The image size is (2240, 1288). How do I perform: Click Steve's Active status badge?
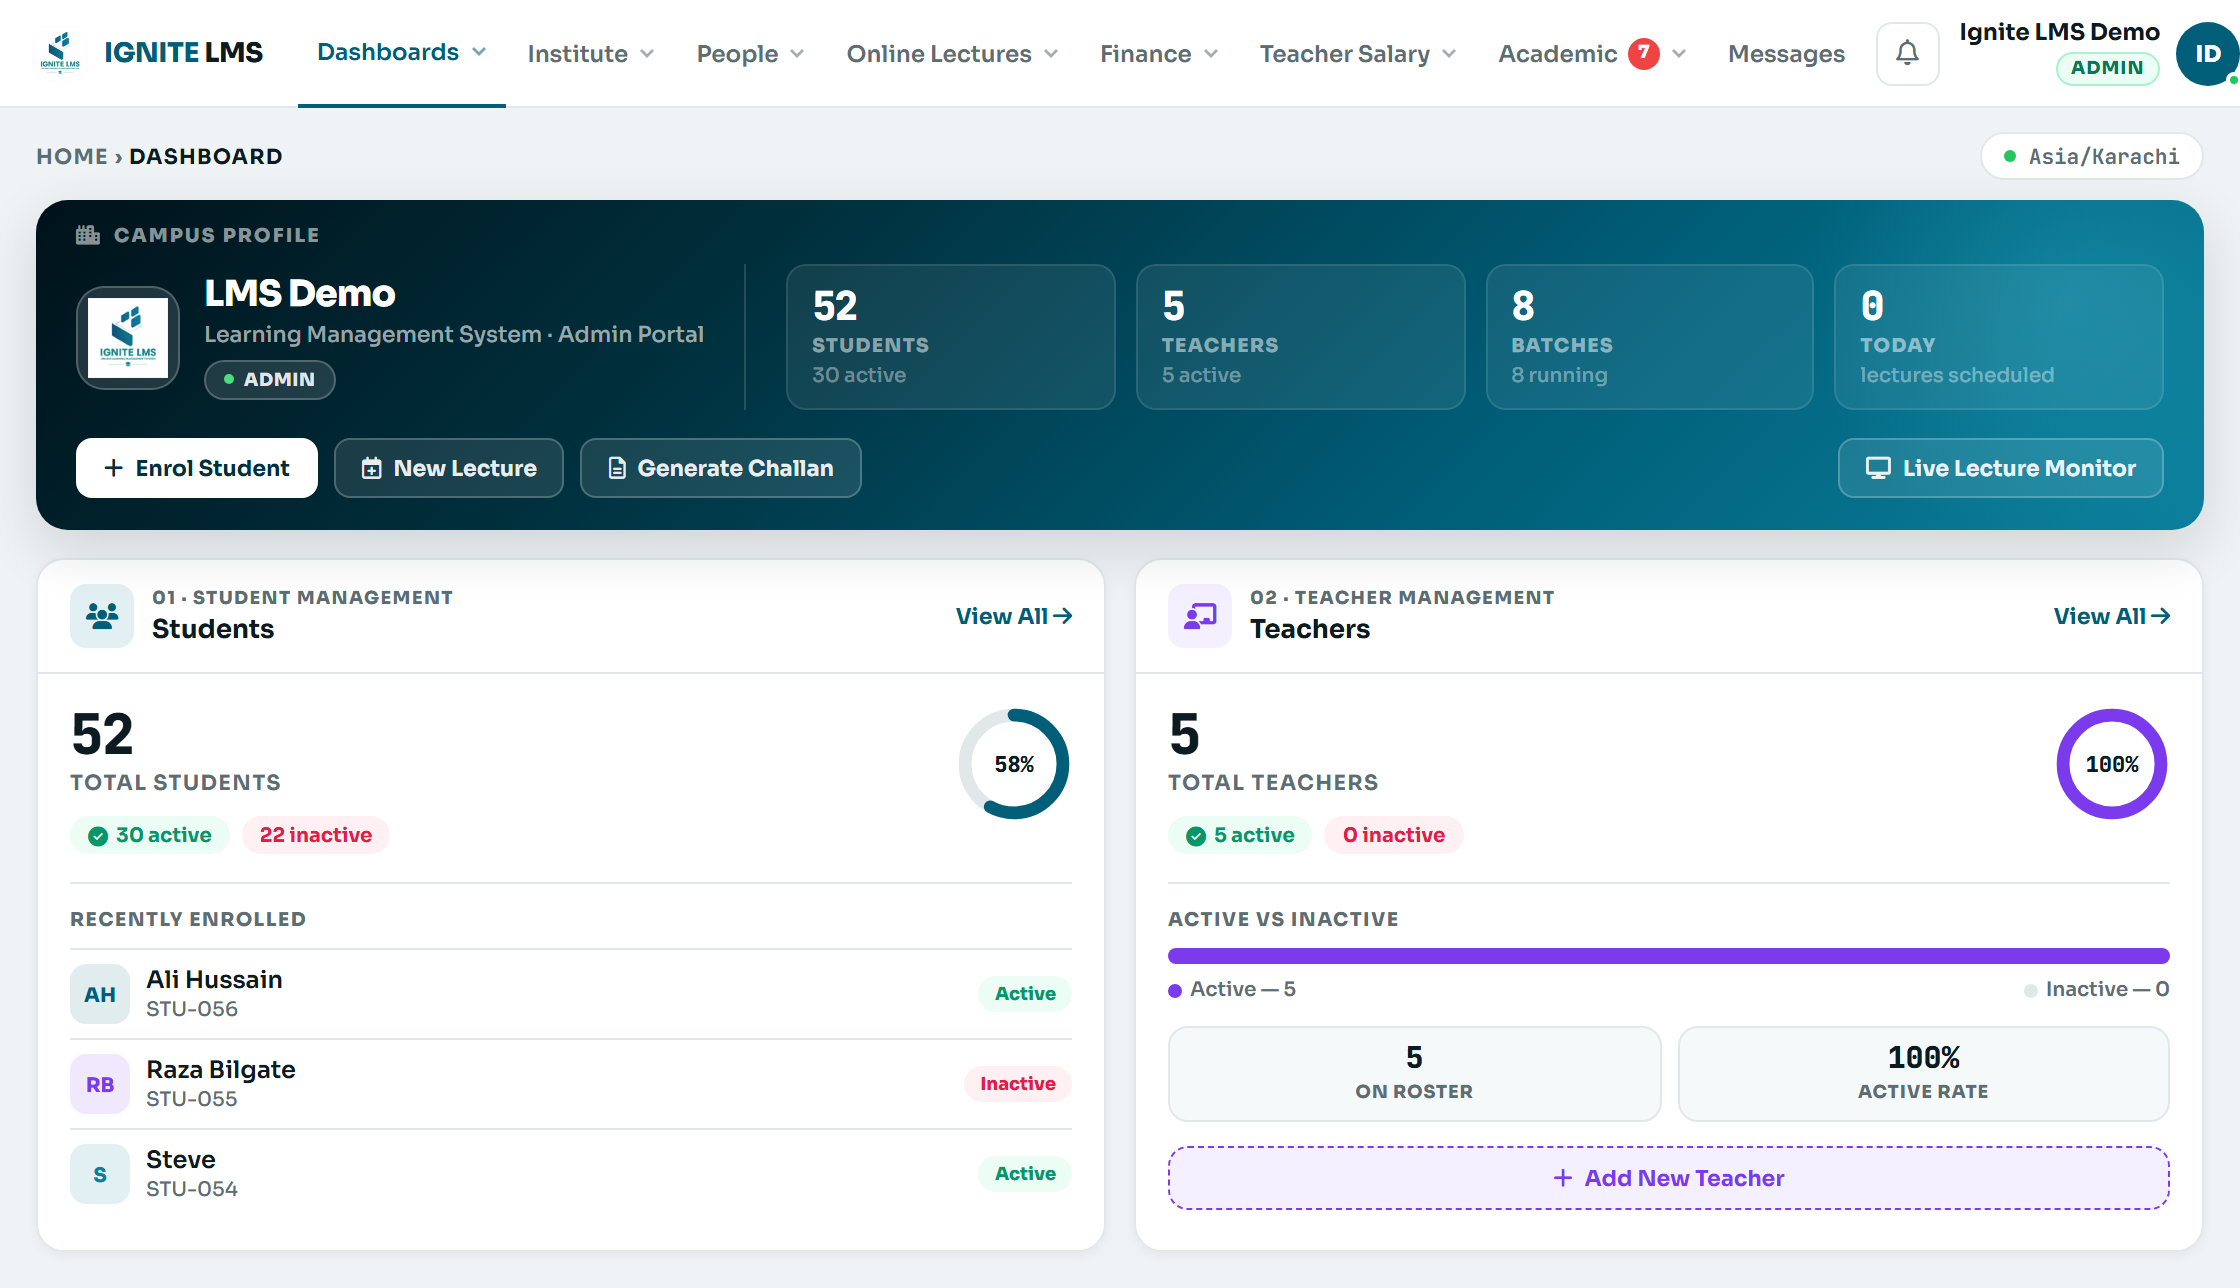pos(1025,1173)
